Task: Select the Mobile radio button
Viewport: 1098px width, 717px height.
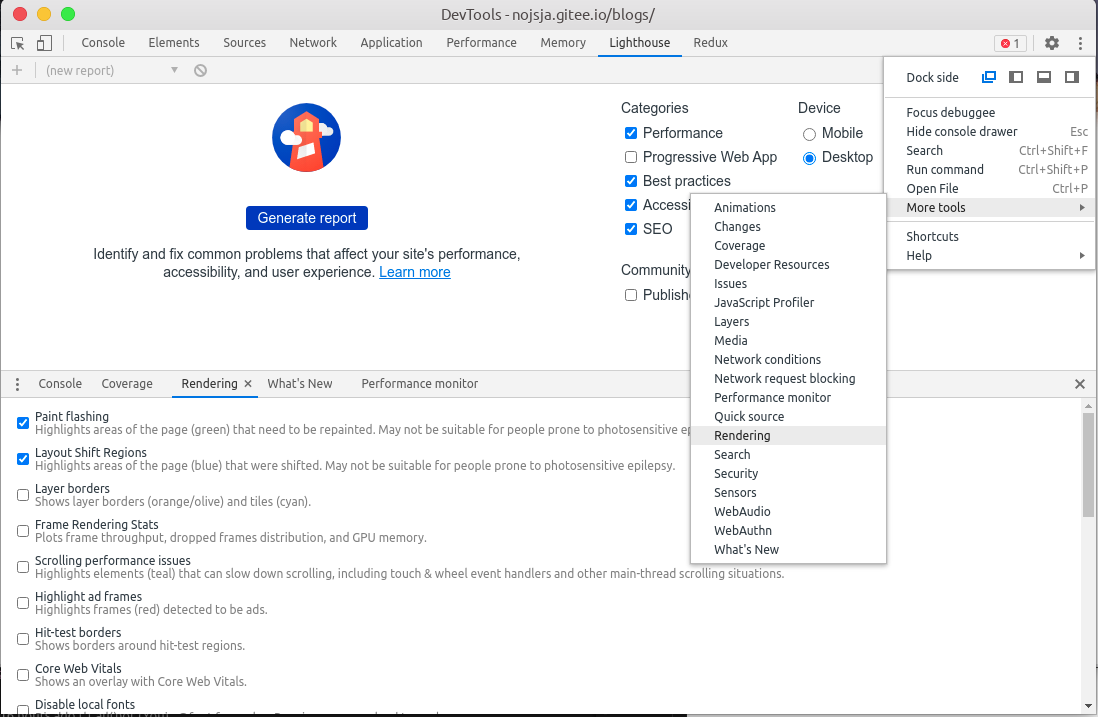Action: 810,132
